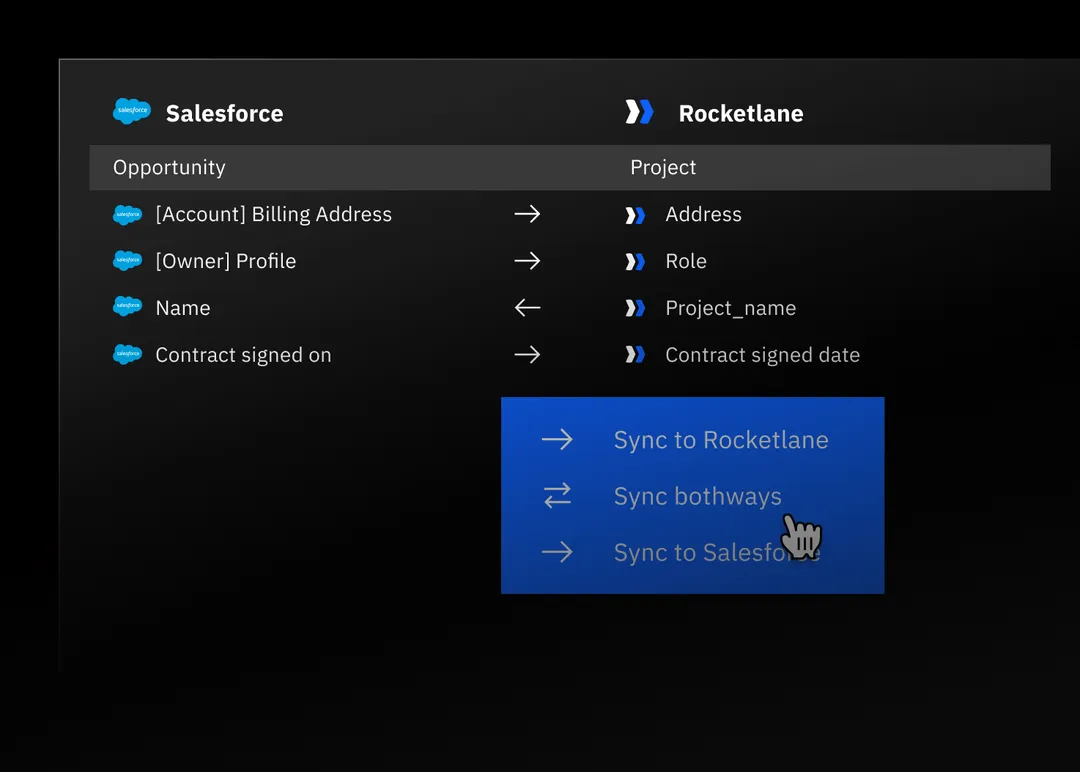
Task: Click the Salesforce cloud logo in header
Action: click(131, 112)
